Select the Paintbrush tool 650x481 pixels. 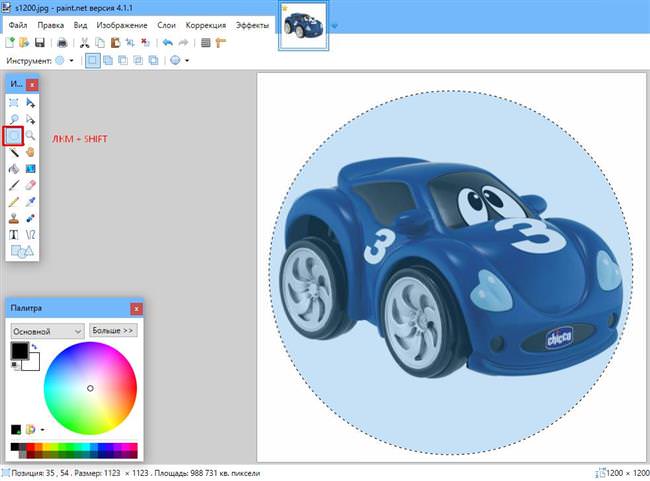(14, 185)
